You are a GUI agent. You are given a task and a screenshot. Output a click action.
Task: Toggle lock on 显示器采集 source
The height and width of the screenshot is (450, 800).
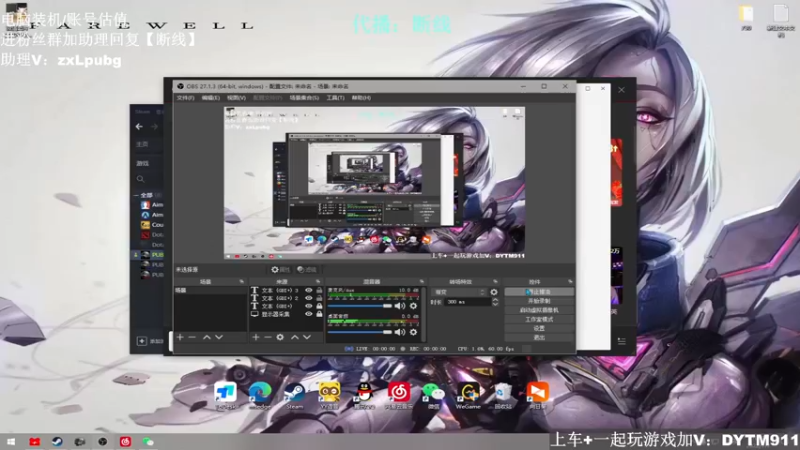[319, 314]
